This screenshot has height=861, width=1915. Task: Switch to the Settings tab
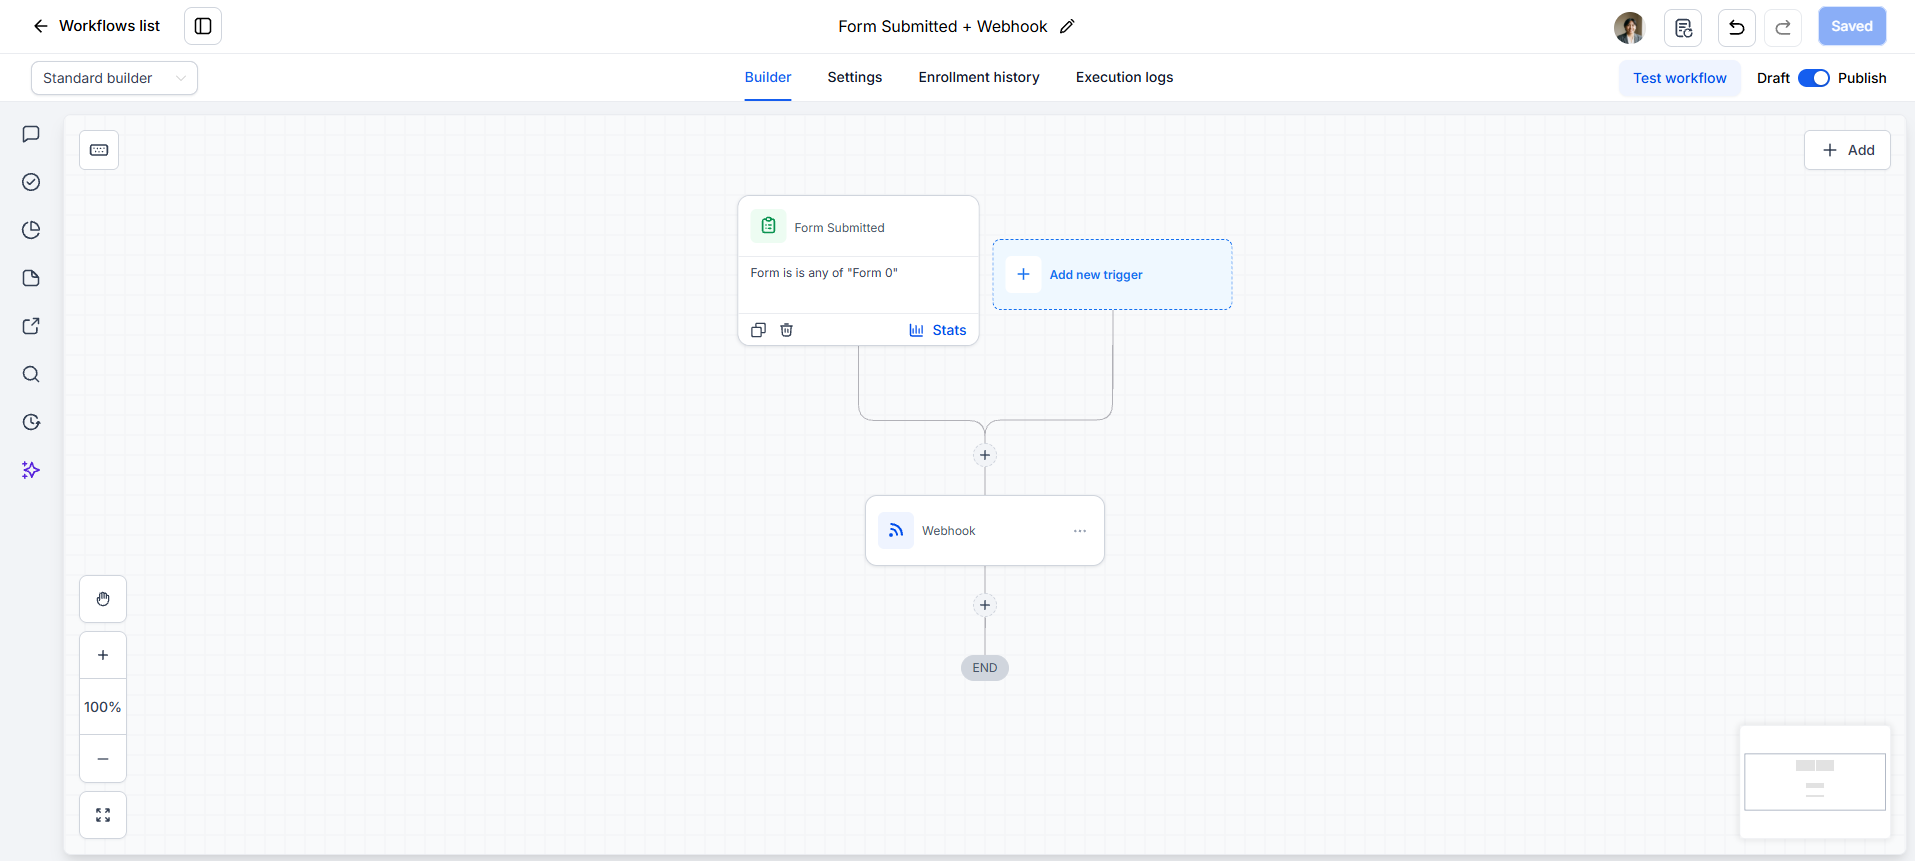click(x=855, y=77)
